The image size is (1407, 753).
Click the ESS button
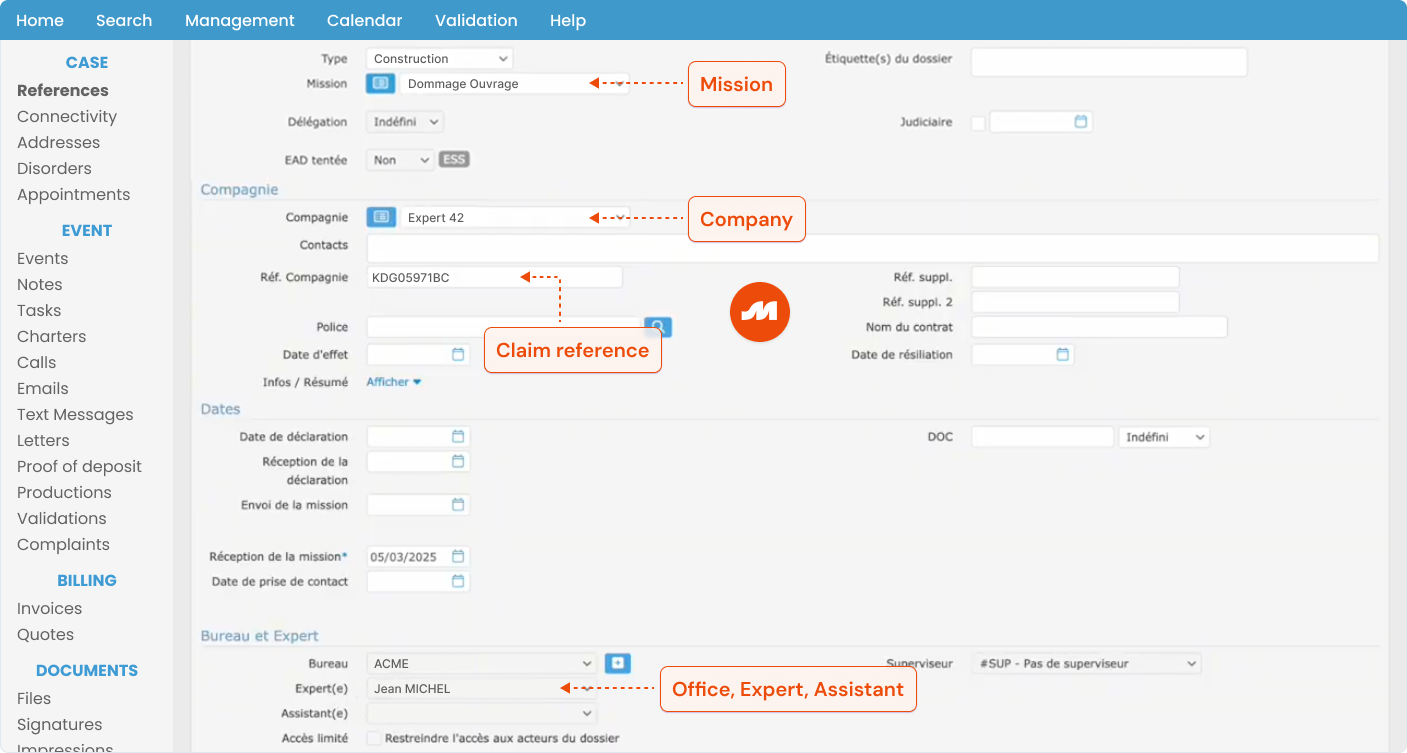[454, 159]
